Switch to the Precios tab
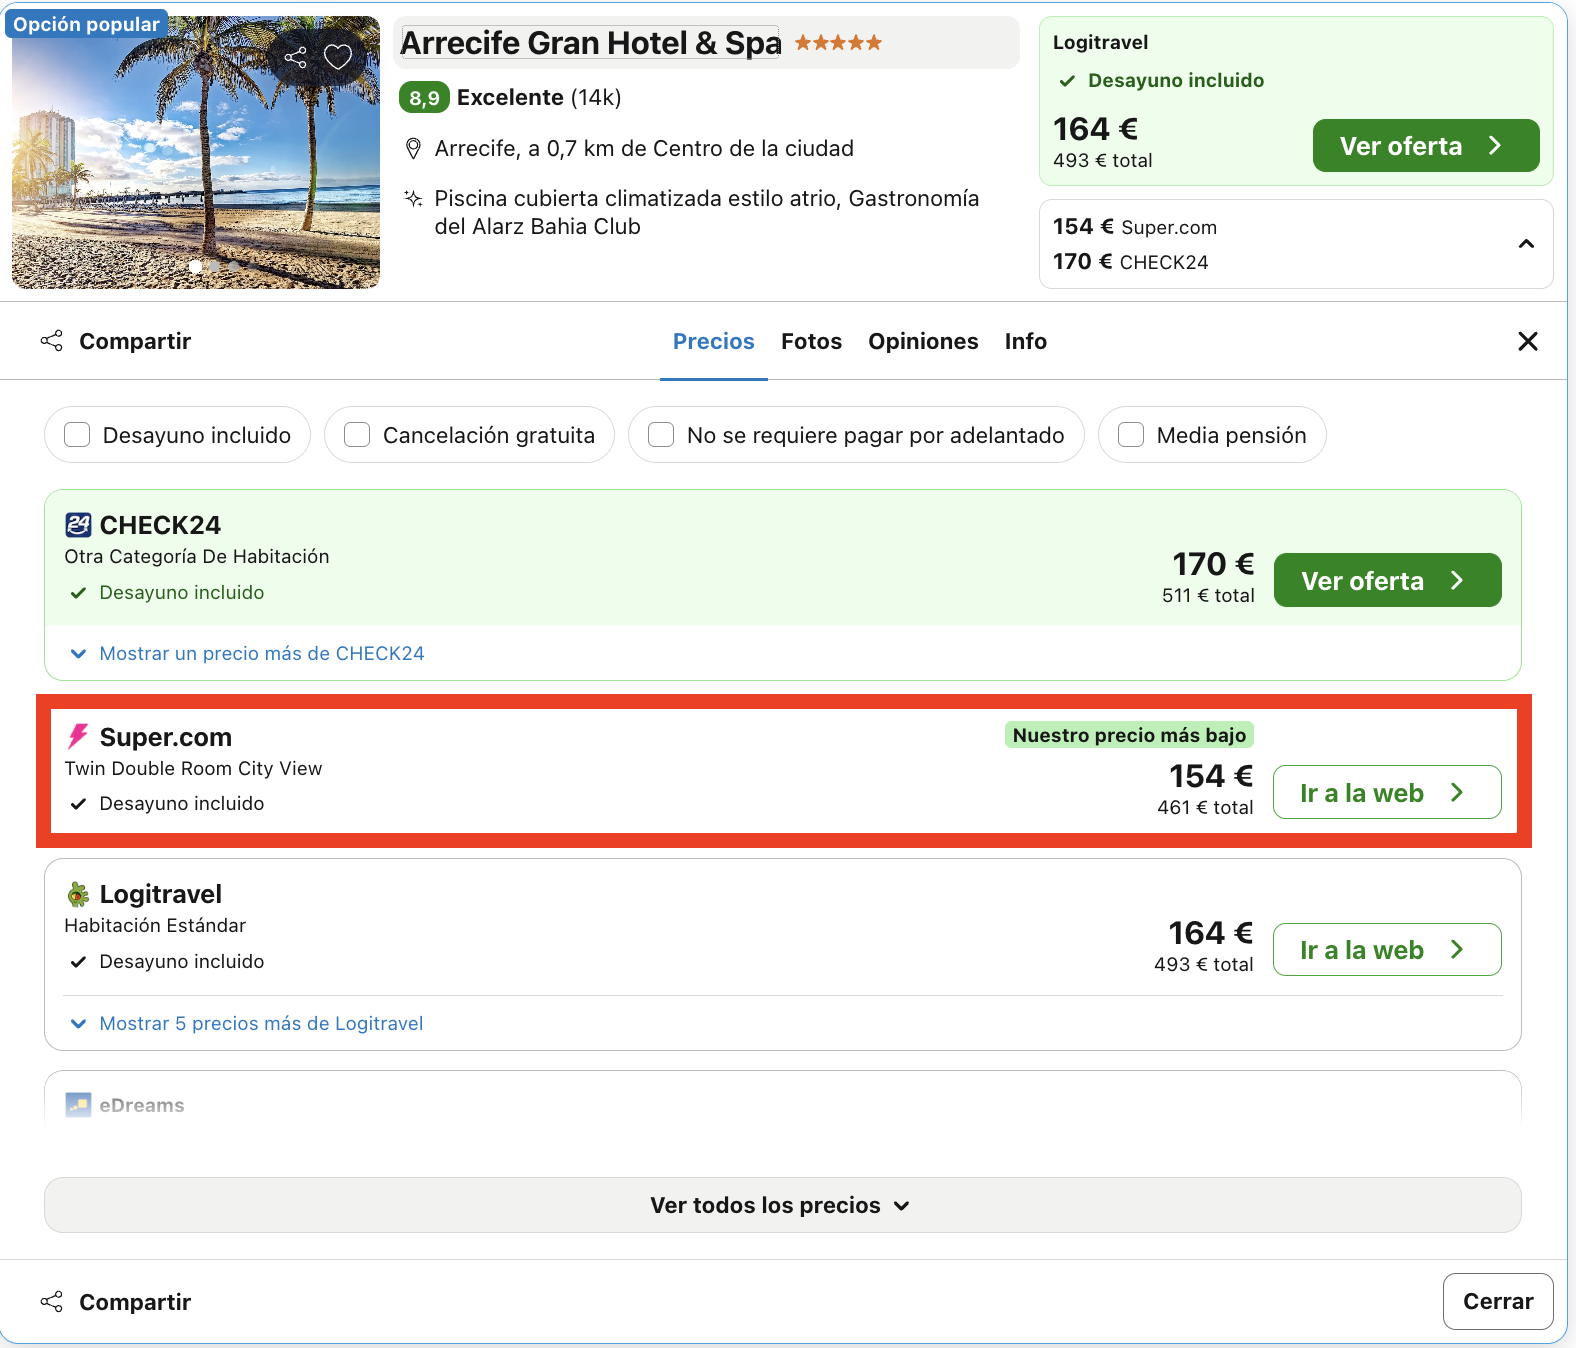Viewport: 1576px width, 1348px height. [x=714, y=341]
